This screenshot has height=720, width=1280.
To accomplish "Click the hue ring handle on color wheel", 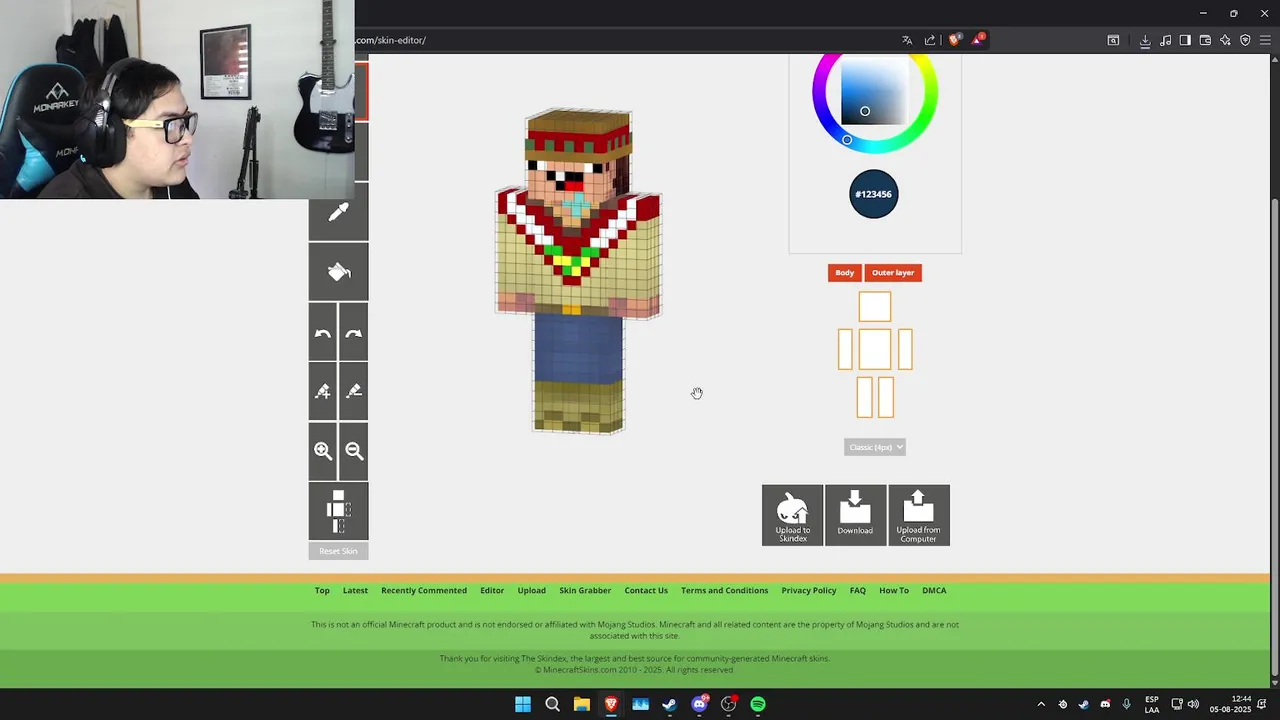I will tap(847, 140).
